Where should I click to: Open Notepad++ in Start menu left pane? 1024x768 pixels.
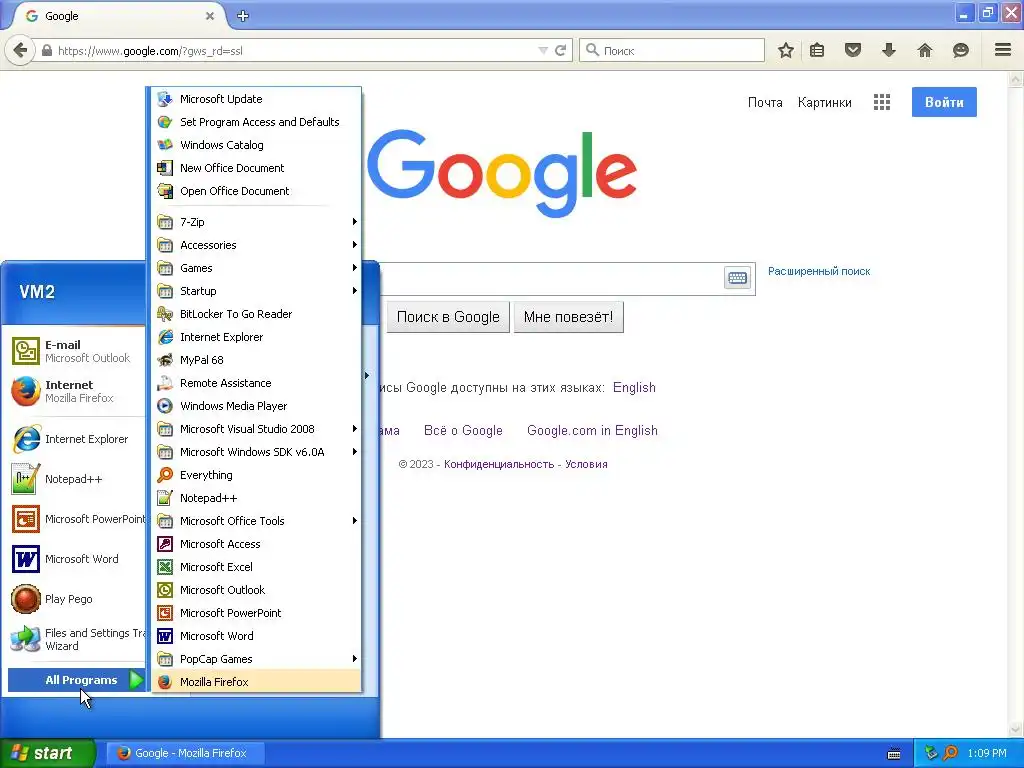click(x=76, y=479)
